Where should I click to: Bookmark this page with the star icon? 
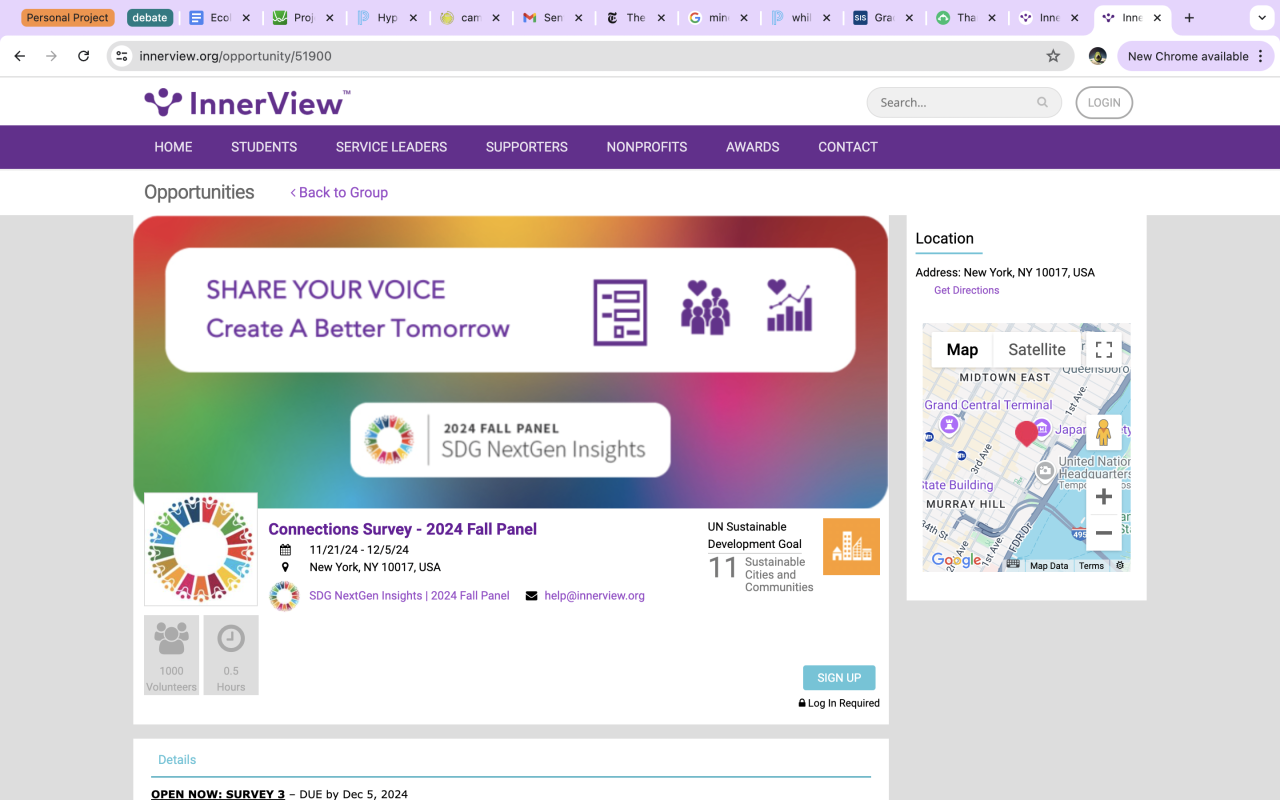pyautogui.click(x=1053, y=56)
